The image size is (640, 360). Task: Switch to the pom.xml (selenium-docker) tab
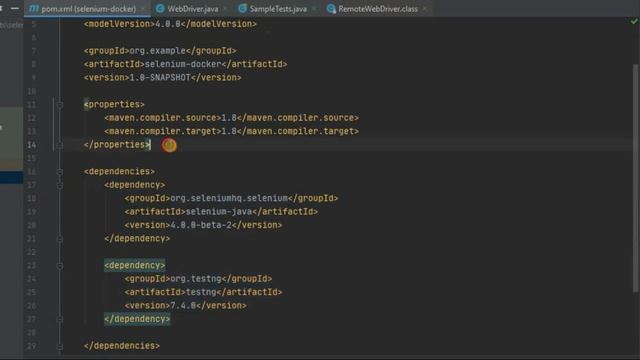[88, 9]
